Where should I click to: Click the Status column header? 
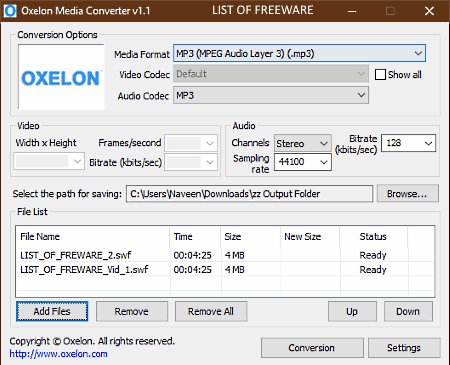click(373, 237)
